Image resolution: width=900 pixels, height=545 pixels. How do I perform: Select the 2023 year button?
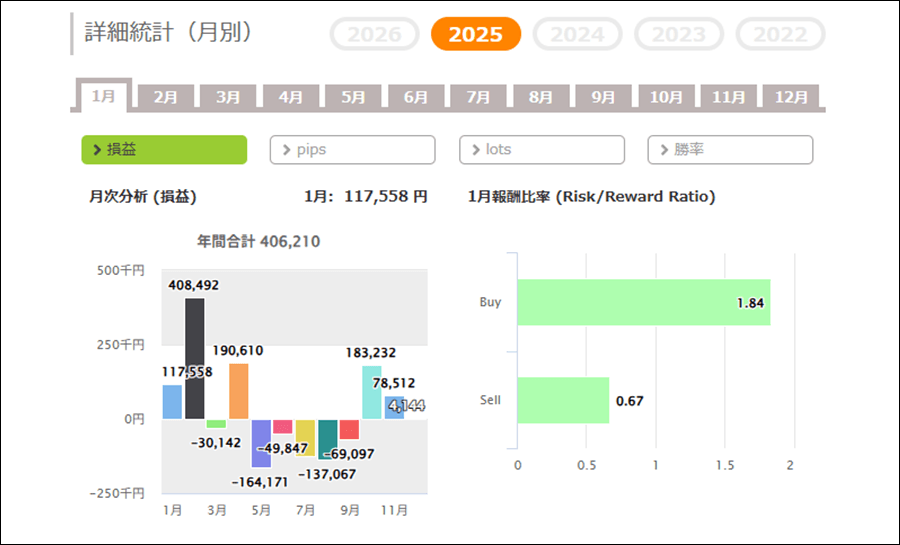pos(679,34)
